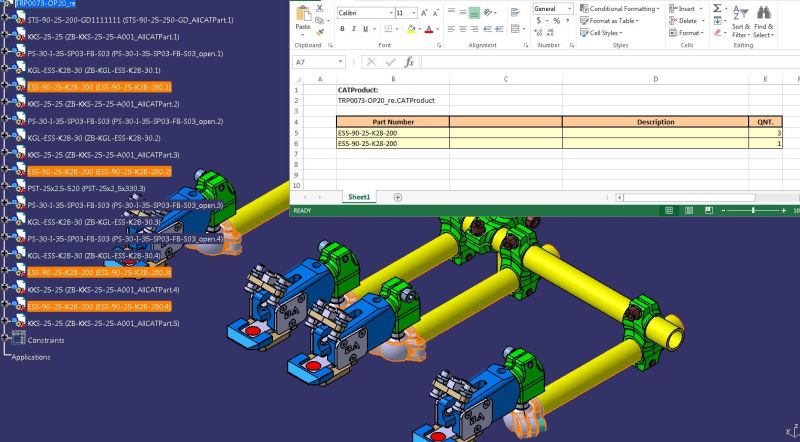
Task: Toggle Align Right in Alignment group
Action: click(474, 29)
